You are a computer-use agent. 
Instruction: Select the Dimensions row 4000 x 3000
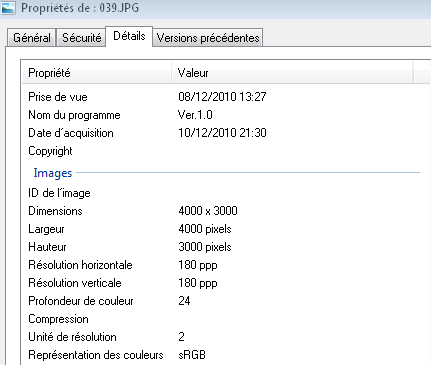[225, 211]
